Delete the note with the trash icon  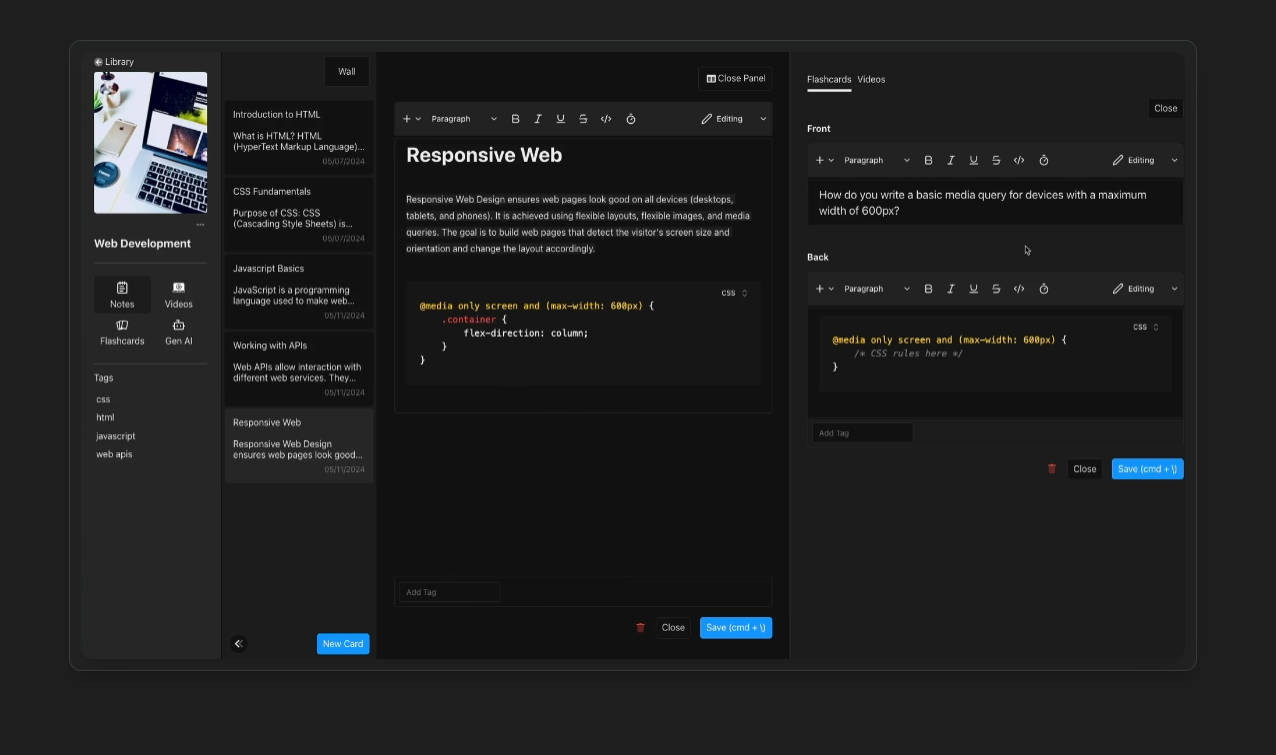click(641, 628)
